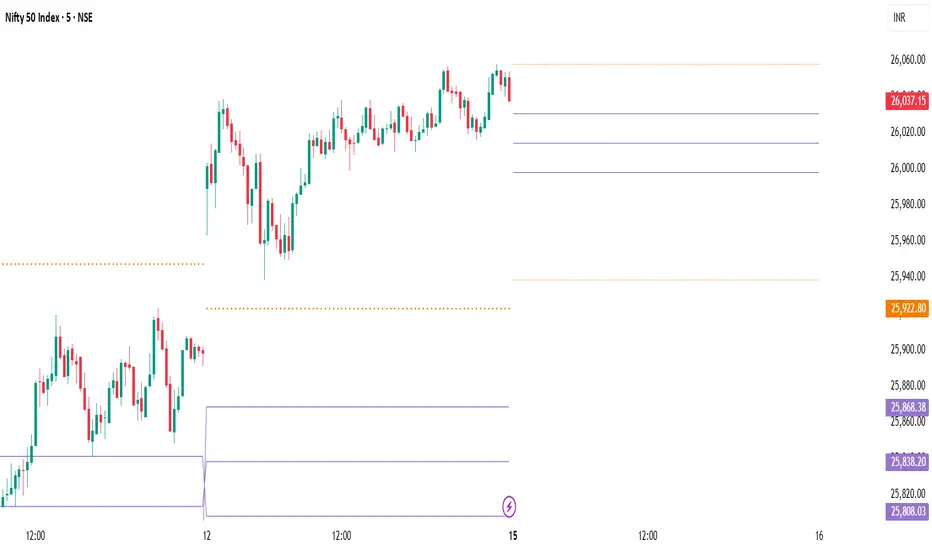Click the 25,980.00 price scale label
Viewport: 932px width, 550px height.
pos(905,204)
